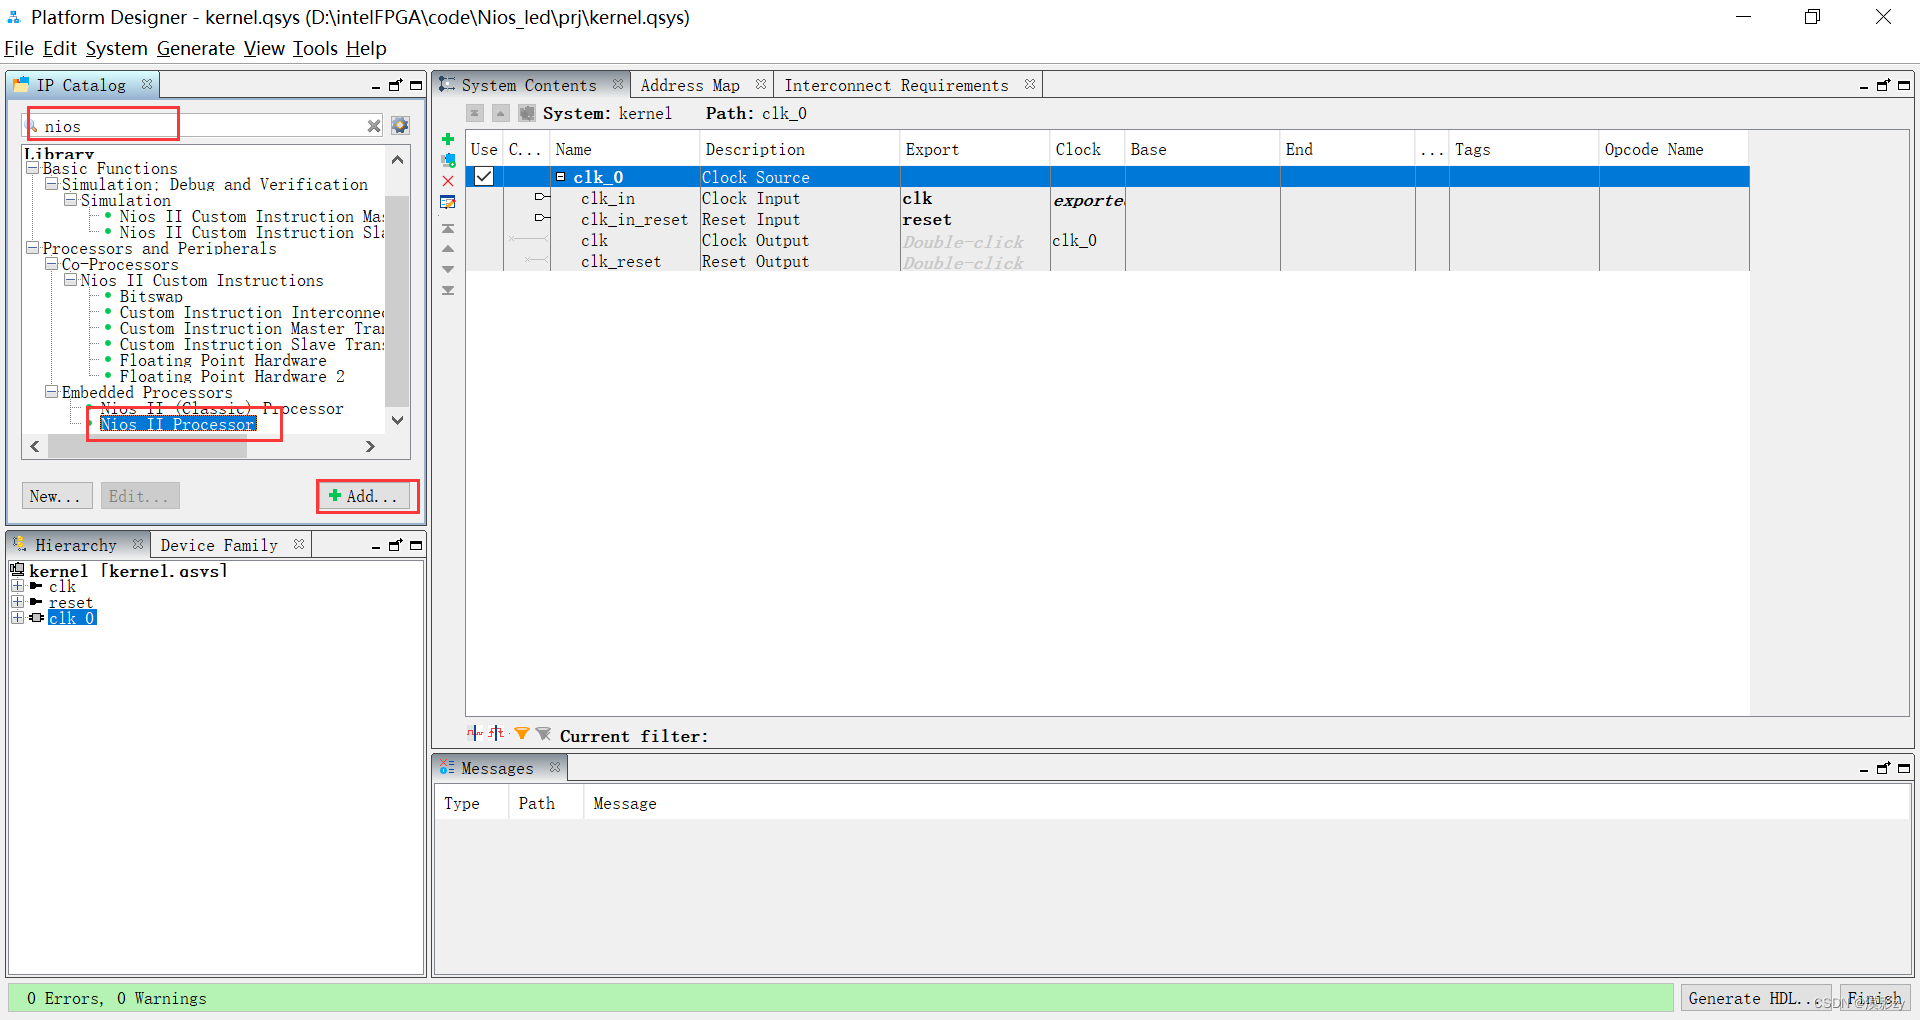Click the first clock domain display icon
This screenshot has width=1920, height=1020.
(474, 733)
